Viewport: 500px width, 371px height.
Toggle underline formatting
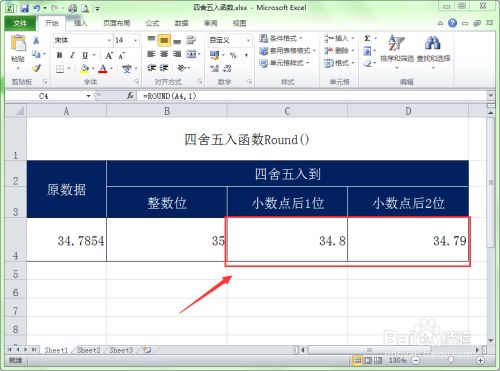(x=85, y=55)
